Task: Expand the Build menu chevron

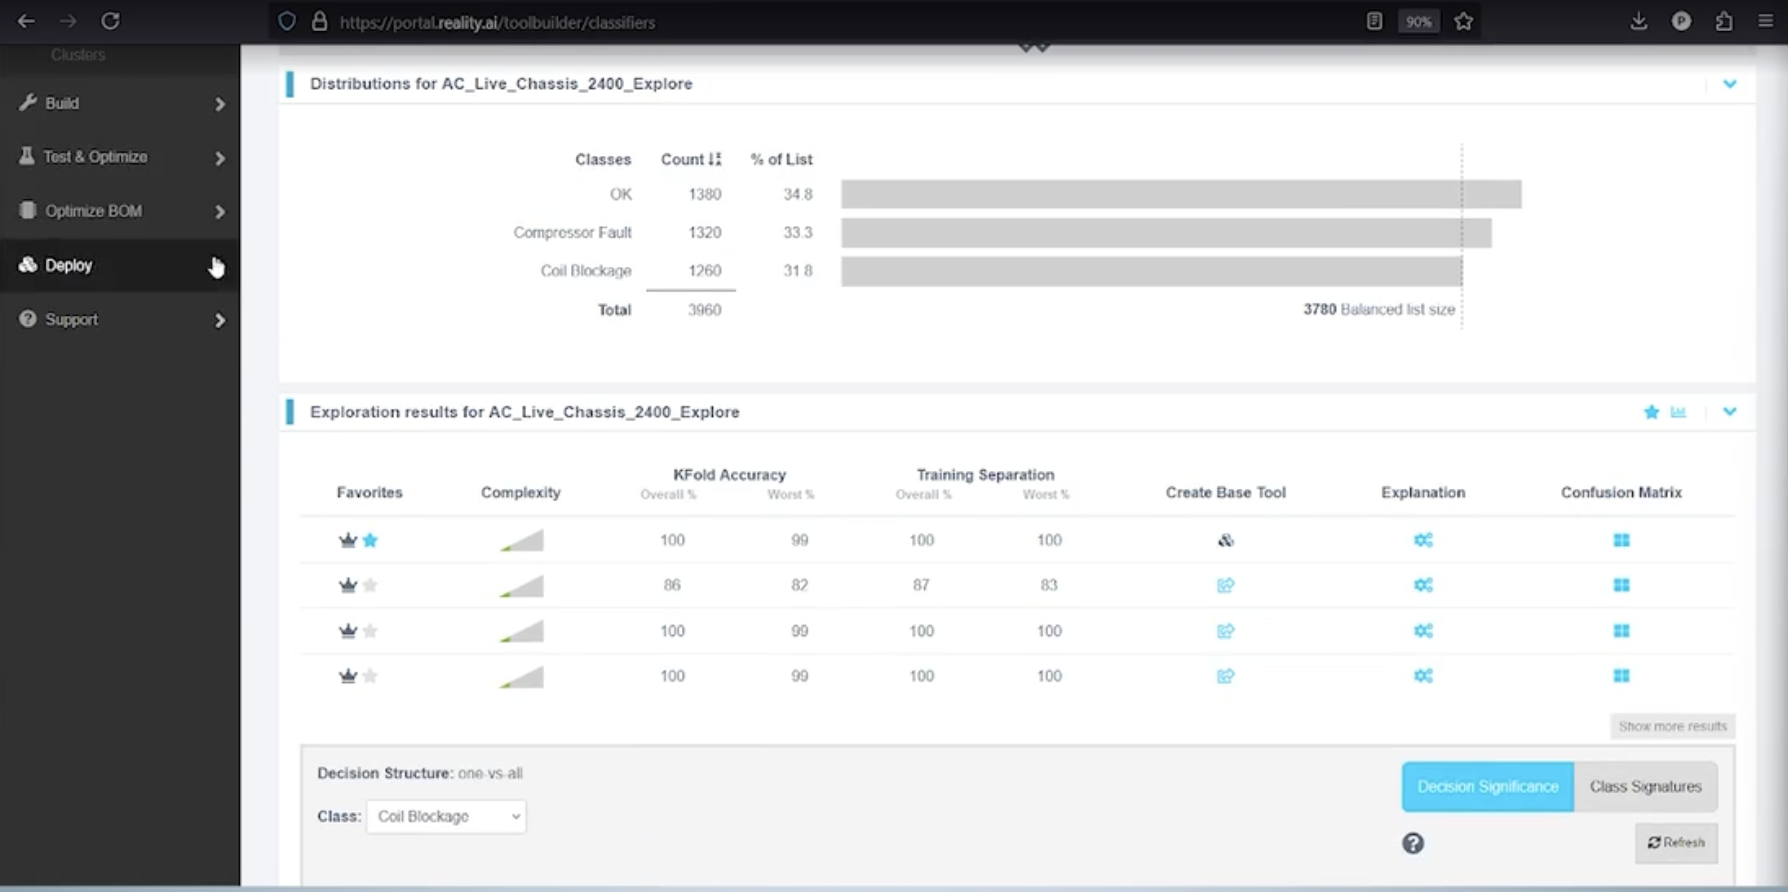Action: click(x=220, y=104)
